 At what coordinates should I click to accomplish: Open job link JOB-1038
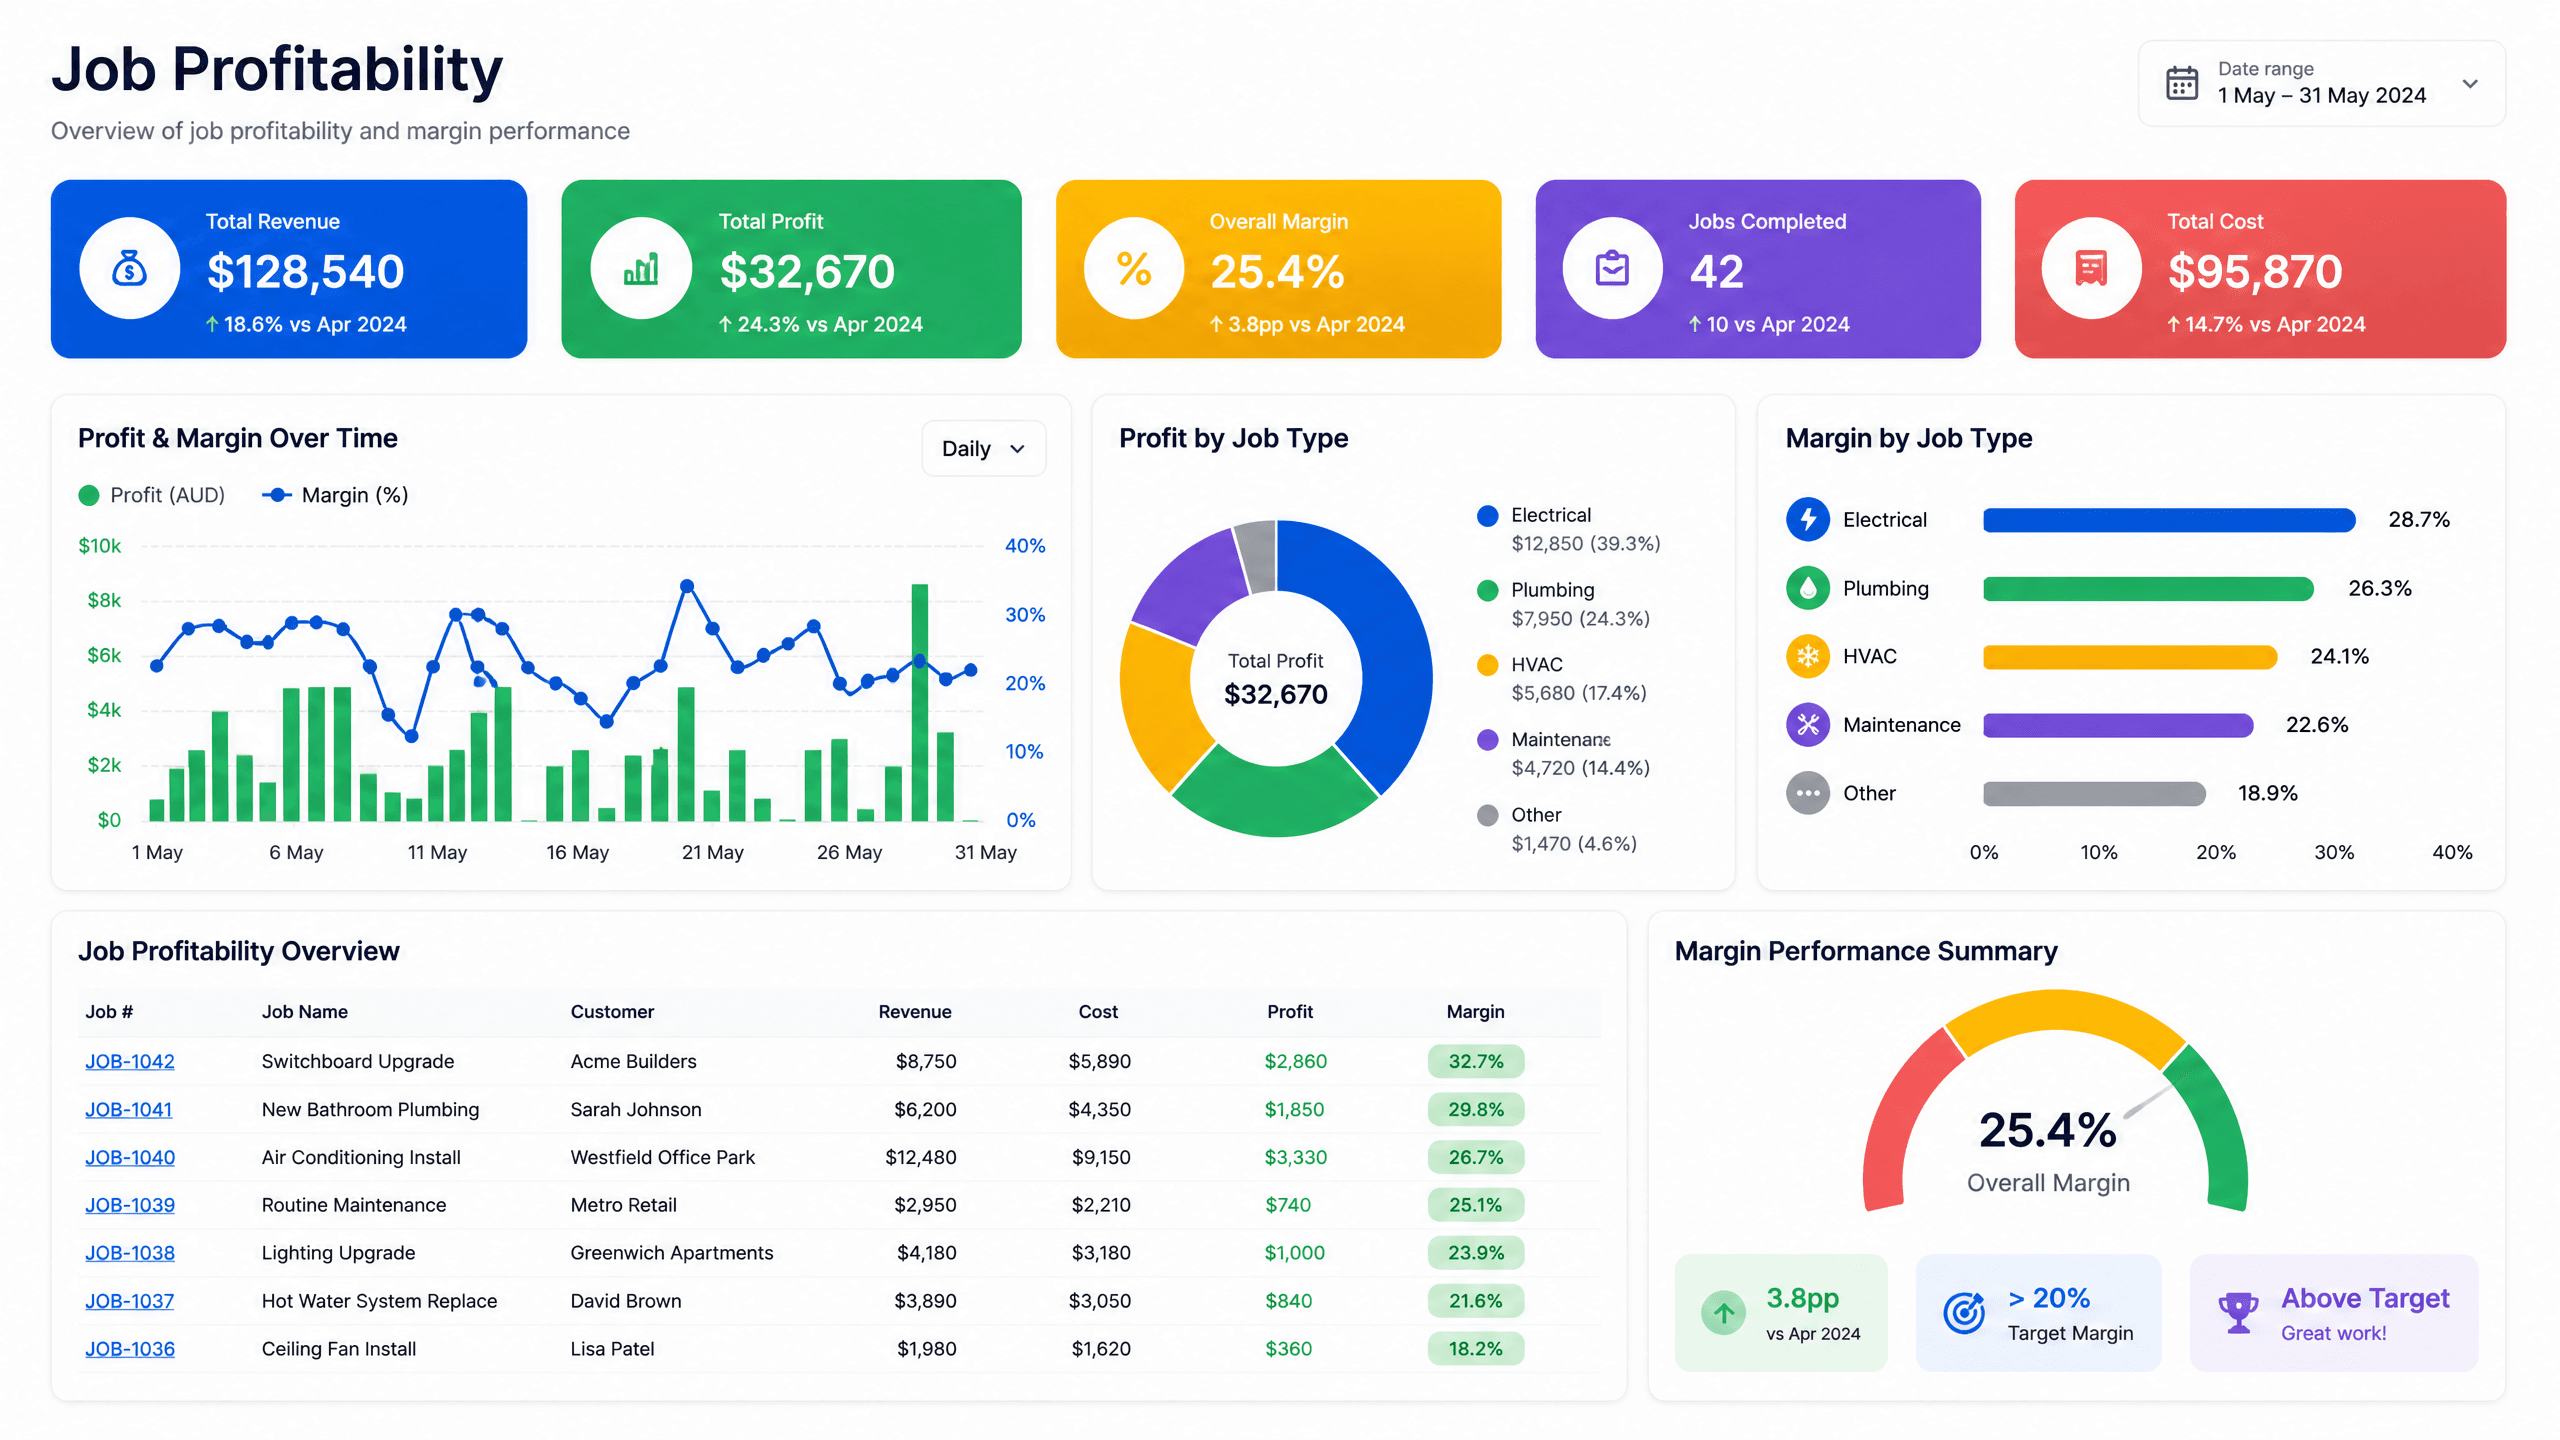[x=130, y=1253]
